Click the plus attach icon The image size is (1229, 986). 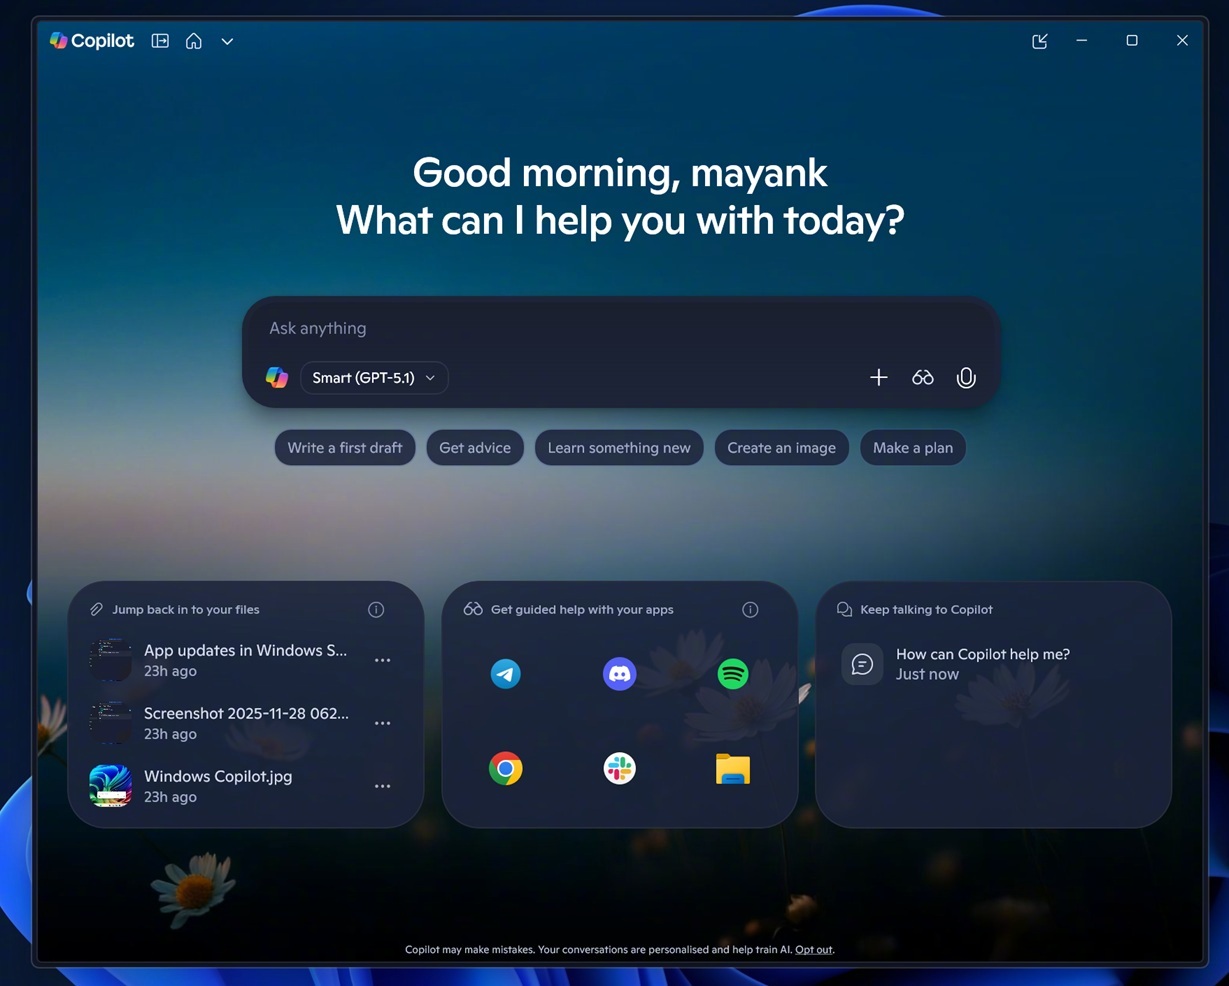click(878, 377)
